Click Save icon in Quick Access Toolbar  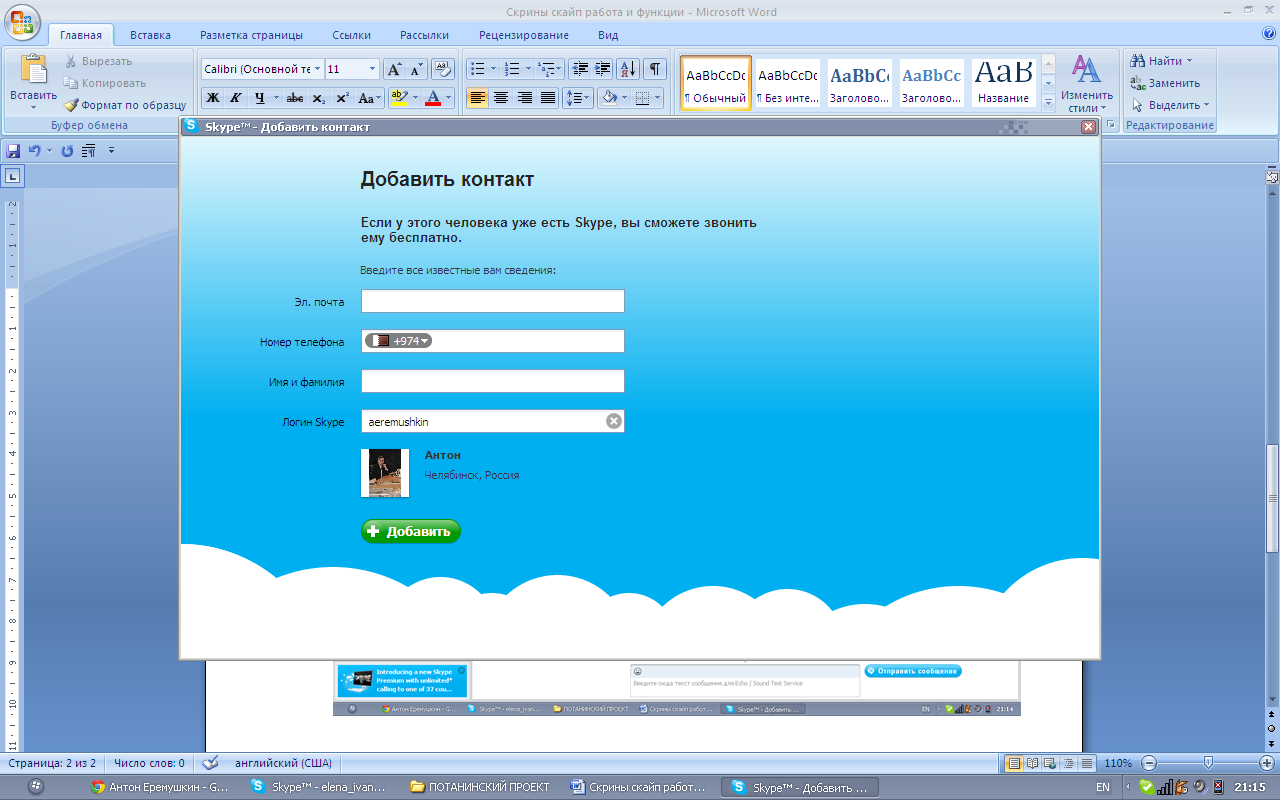point(13,151)
